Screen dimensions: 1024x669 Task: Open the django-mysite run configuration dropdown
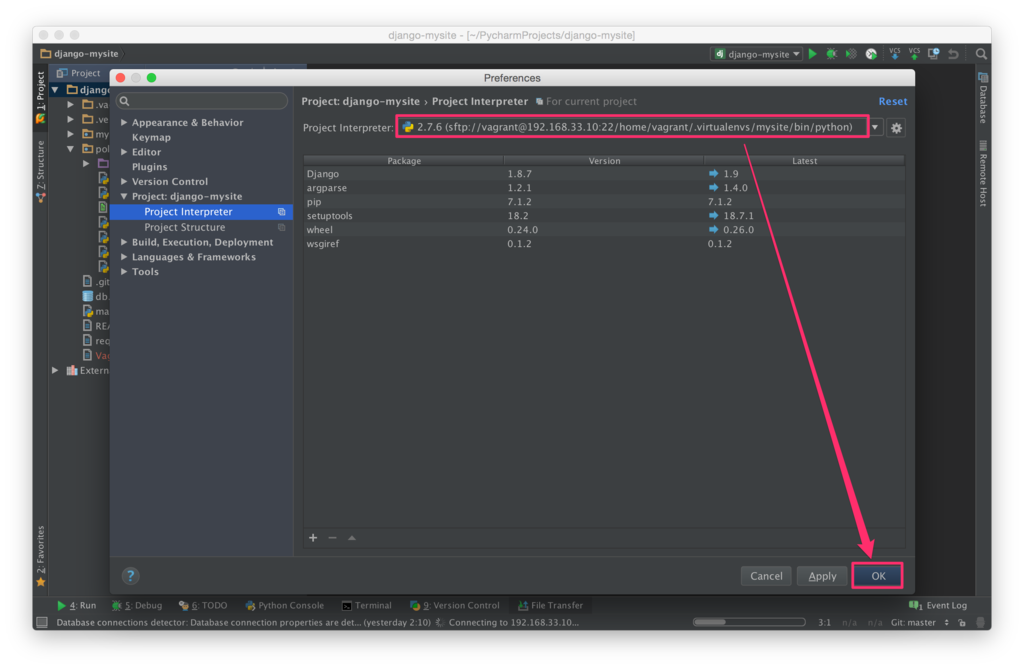pyautogui.click(x=757, y=54)
